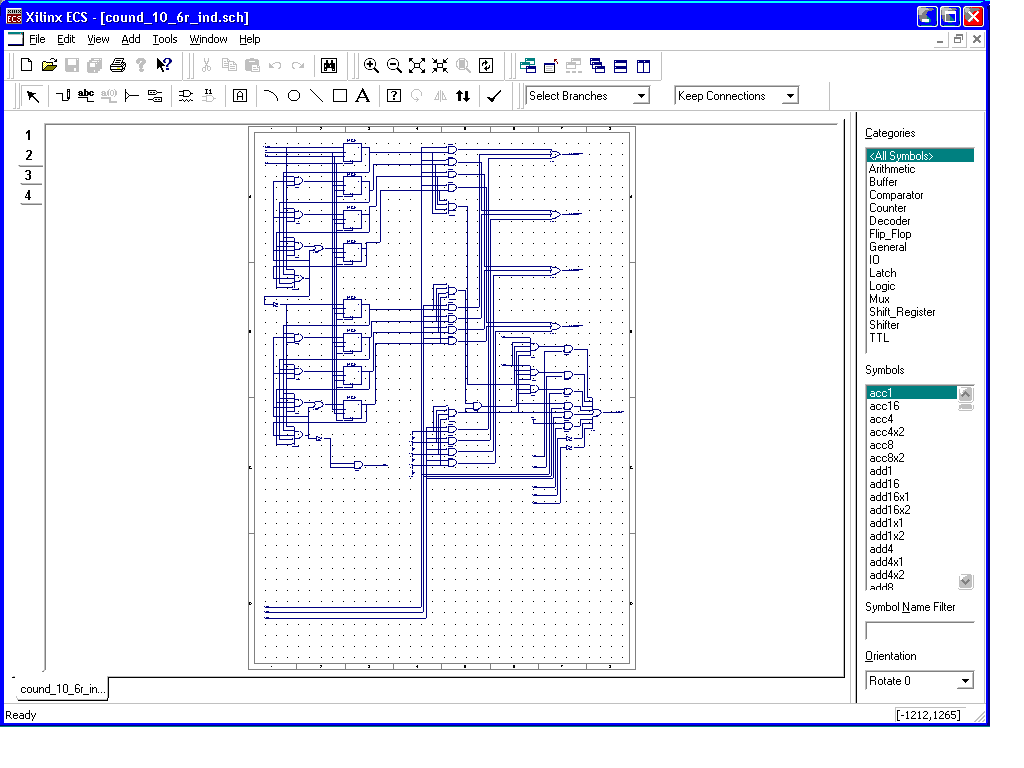Select the Add Text tool
This screenshot has height=768, width=1024.
[x=362, y=96]
